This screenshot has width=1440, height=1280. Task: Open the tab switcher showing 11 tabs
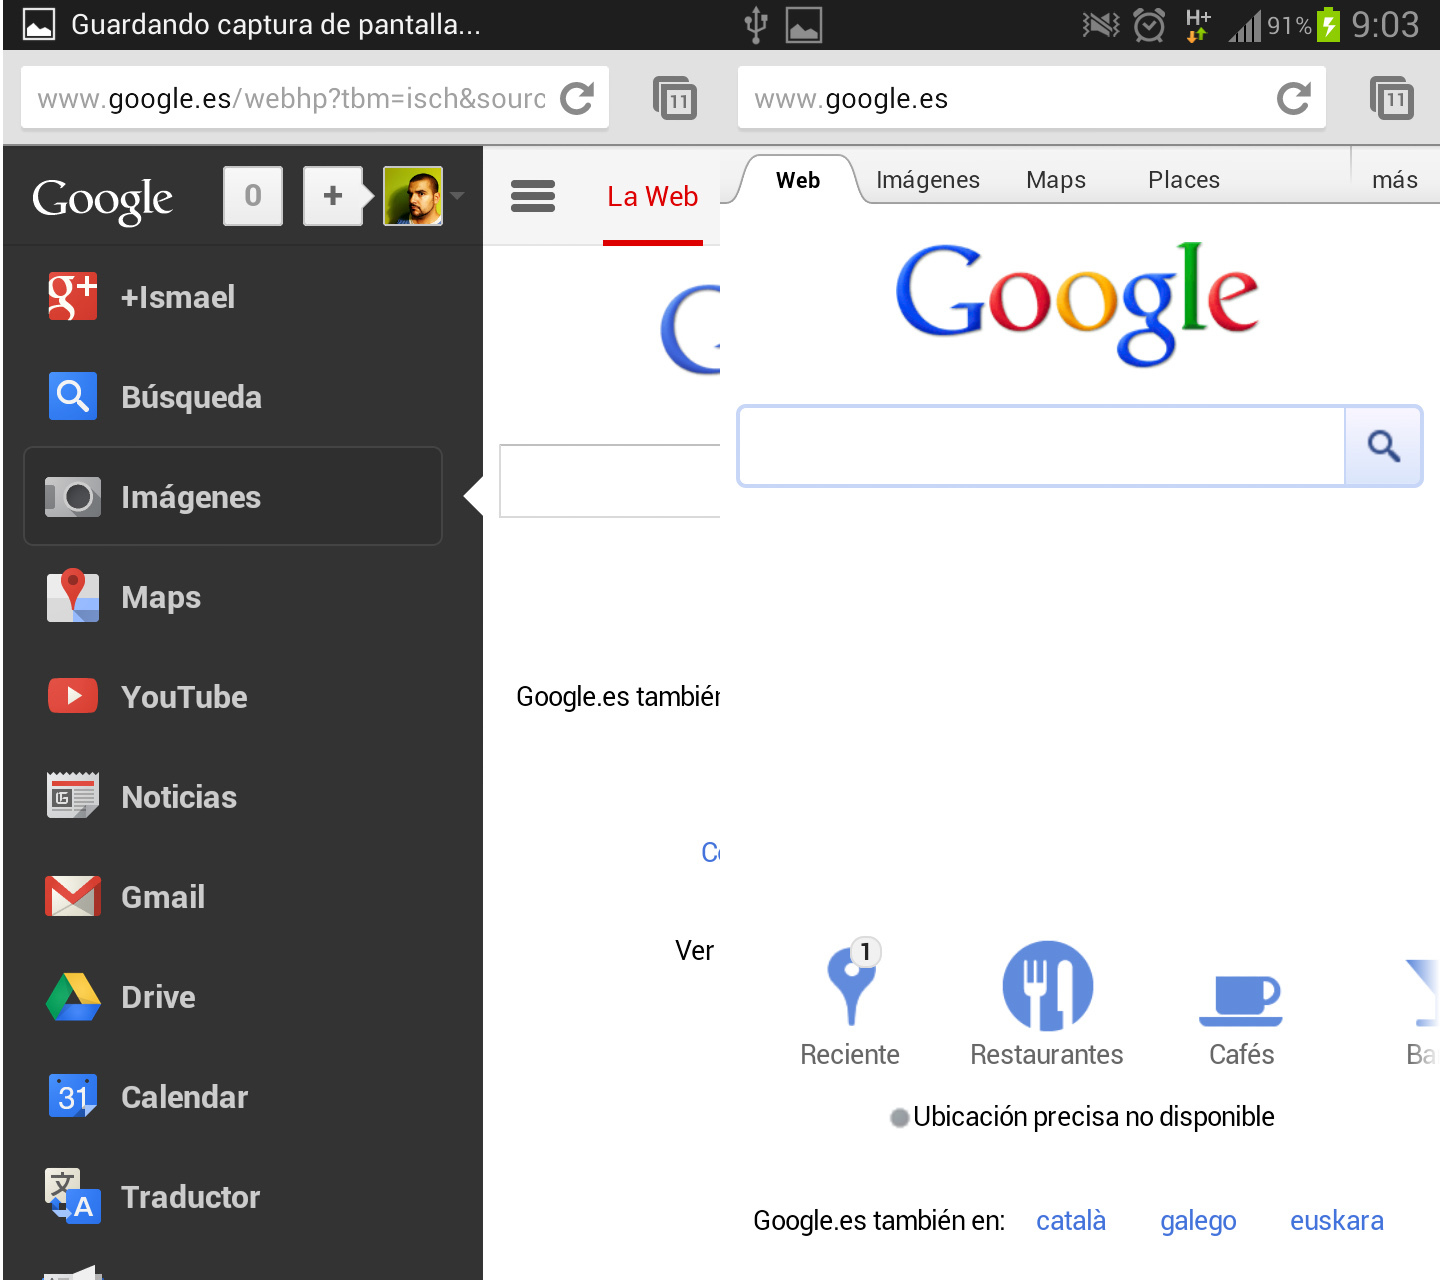(x=1393, y=98)
